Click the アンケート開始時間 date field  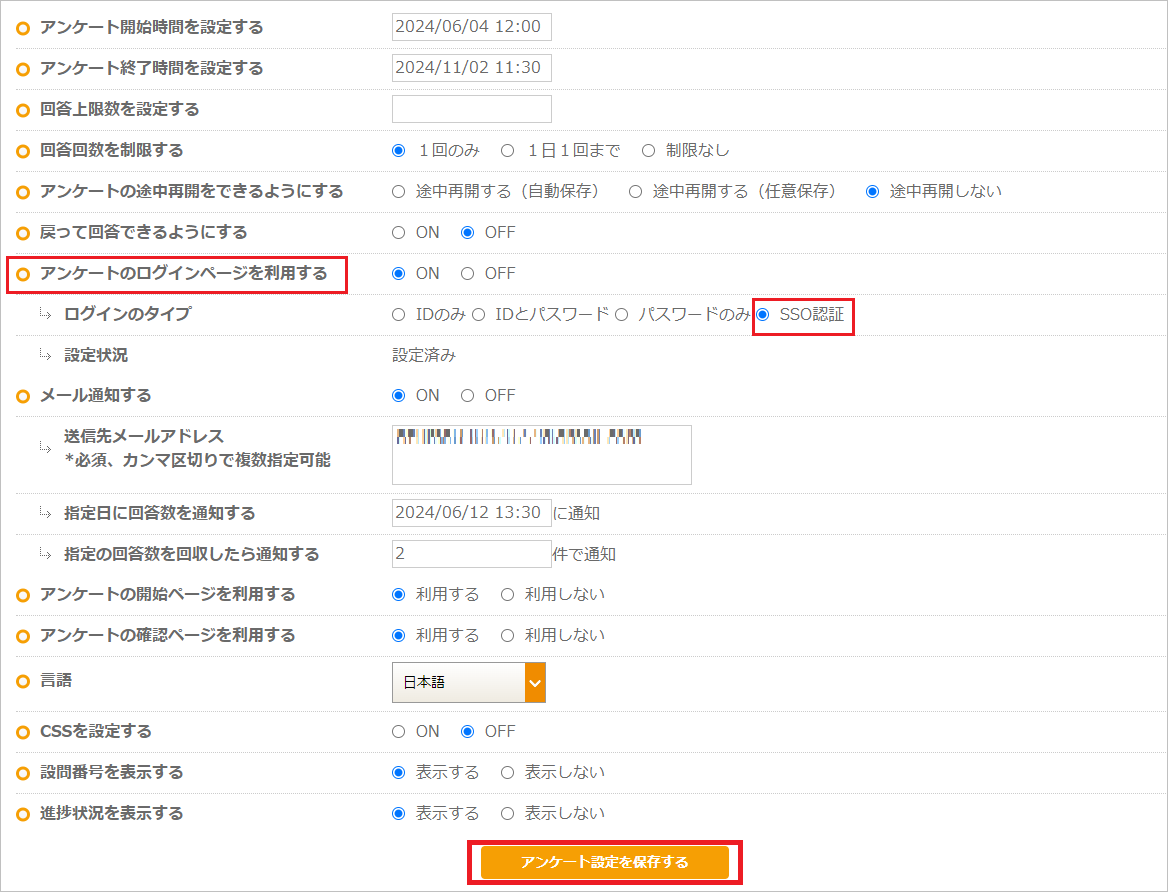(472, 27)
